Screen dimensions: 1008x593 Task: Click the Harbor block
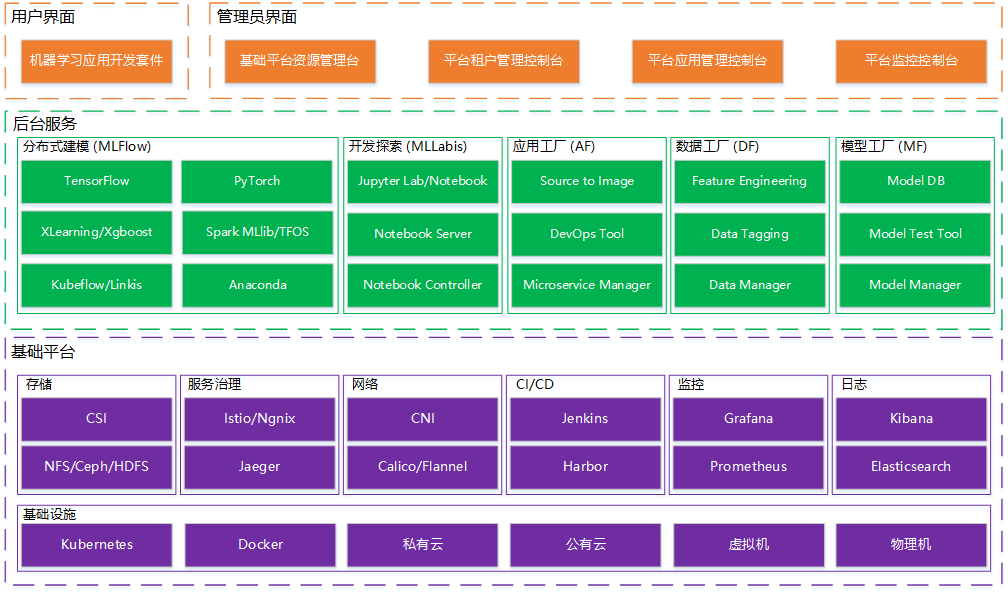[x=586, y=467]
